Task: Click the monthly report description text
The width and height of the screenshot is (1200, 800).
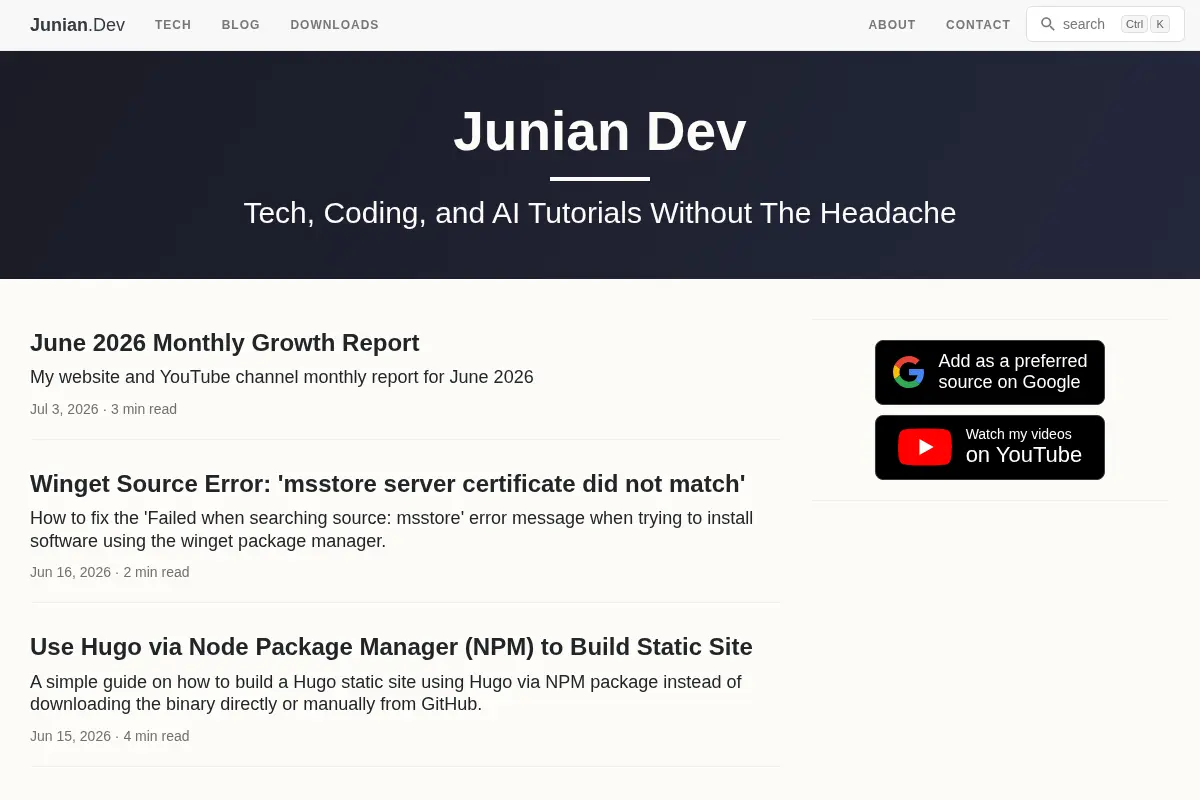Action: click(x=282, y=377)
